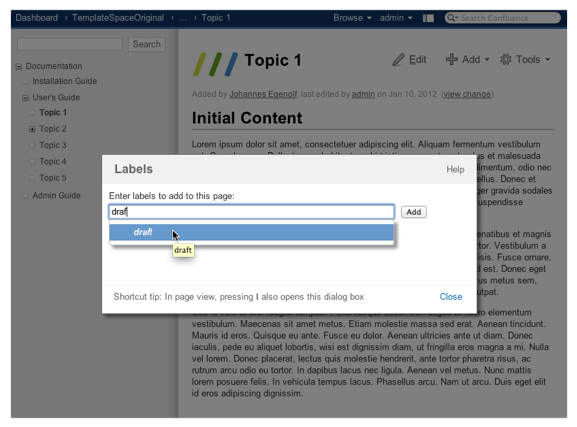
Task: Open Help in the Labels dialog
Action: (455, 169)
